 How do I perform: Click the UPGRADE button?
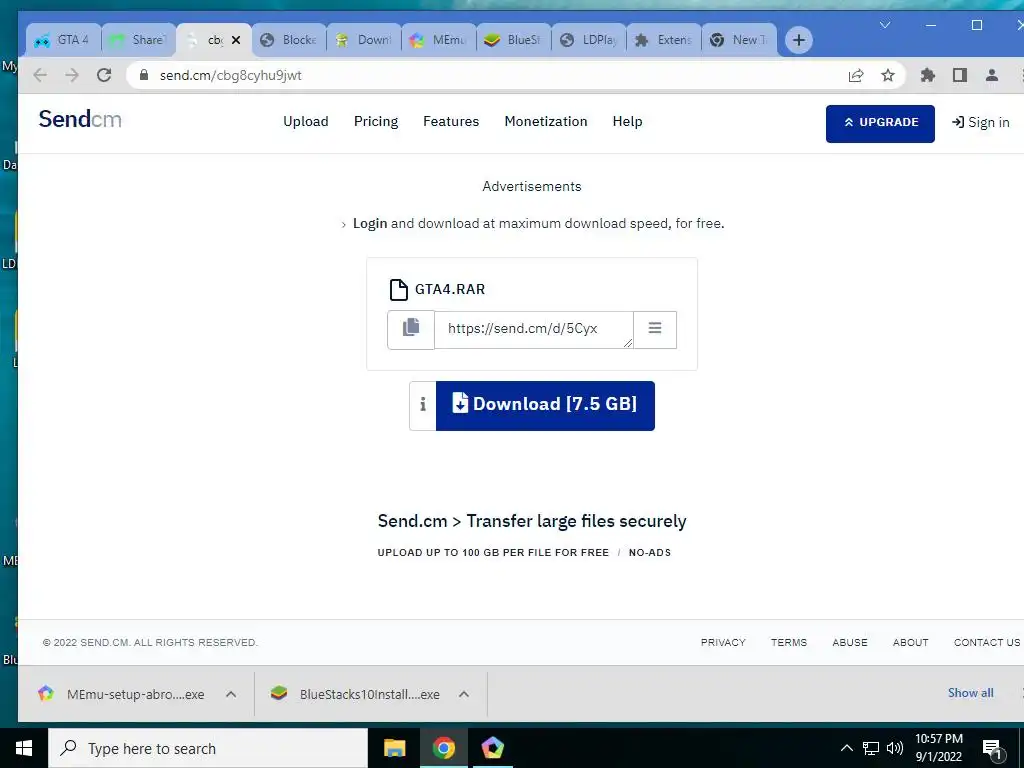click(880, 123)
